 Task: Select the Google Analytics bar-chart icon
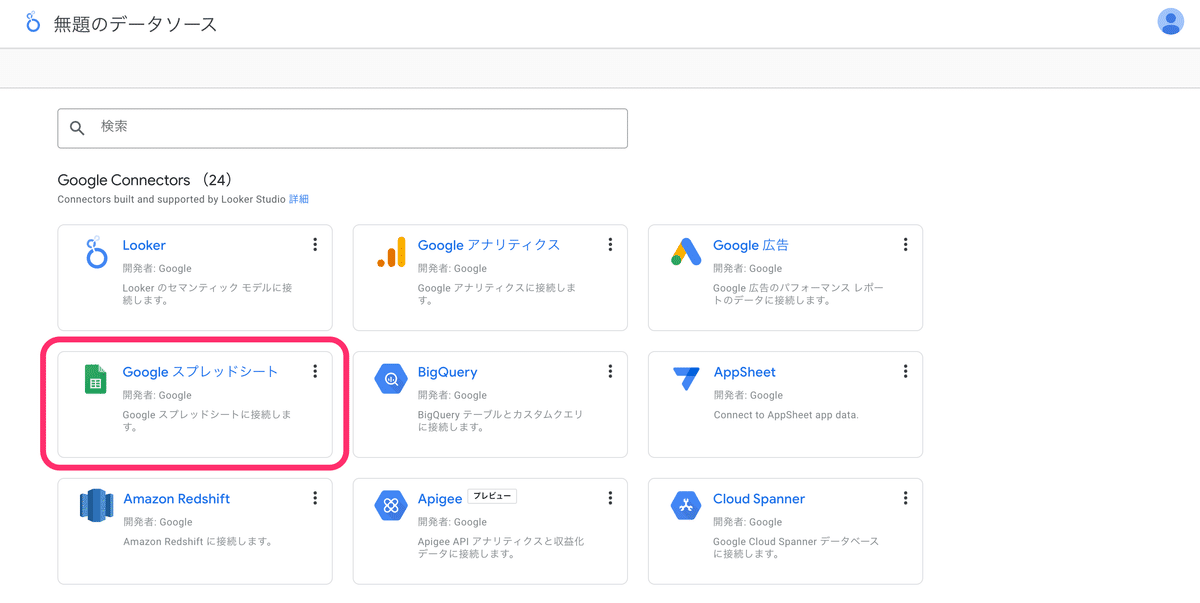(x=391, y=253)
